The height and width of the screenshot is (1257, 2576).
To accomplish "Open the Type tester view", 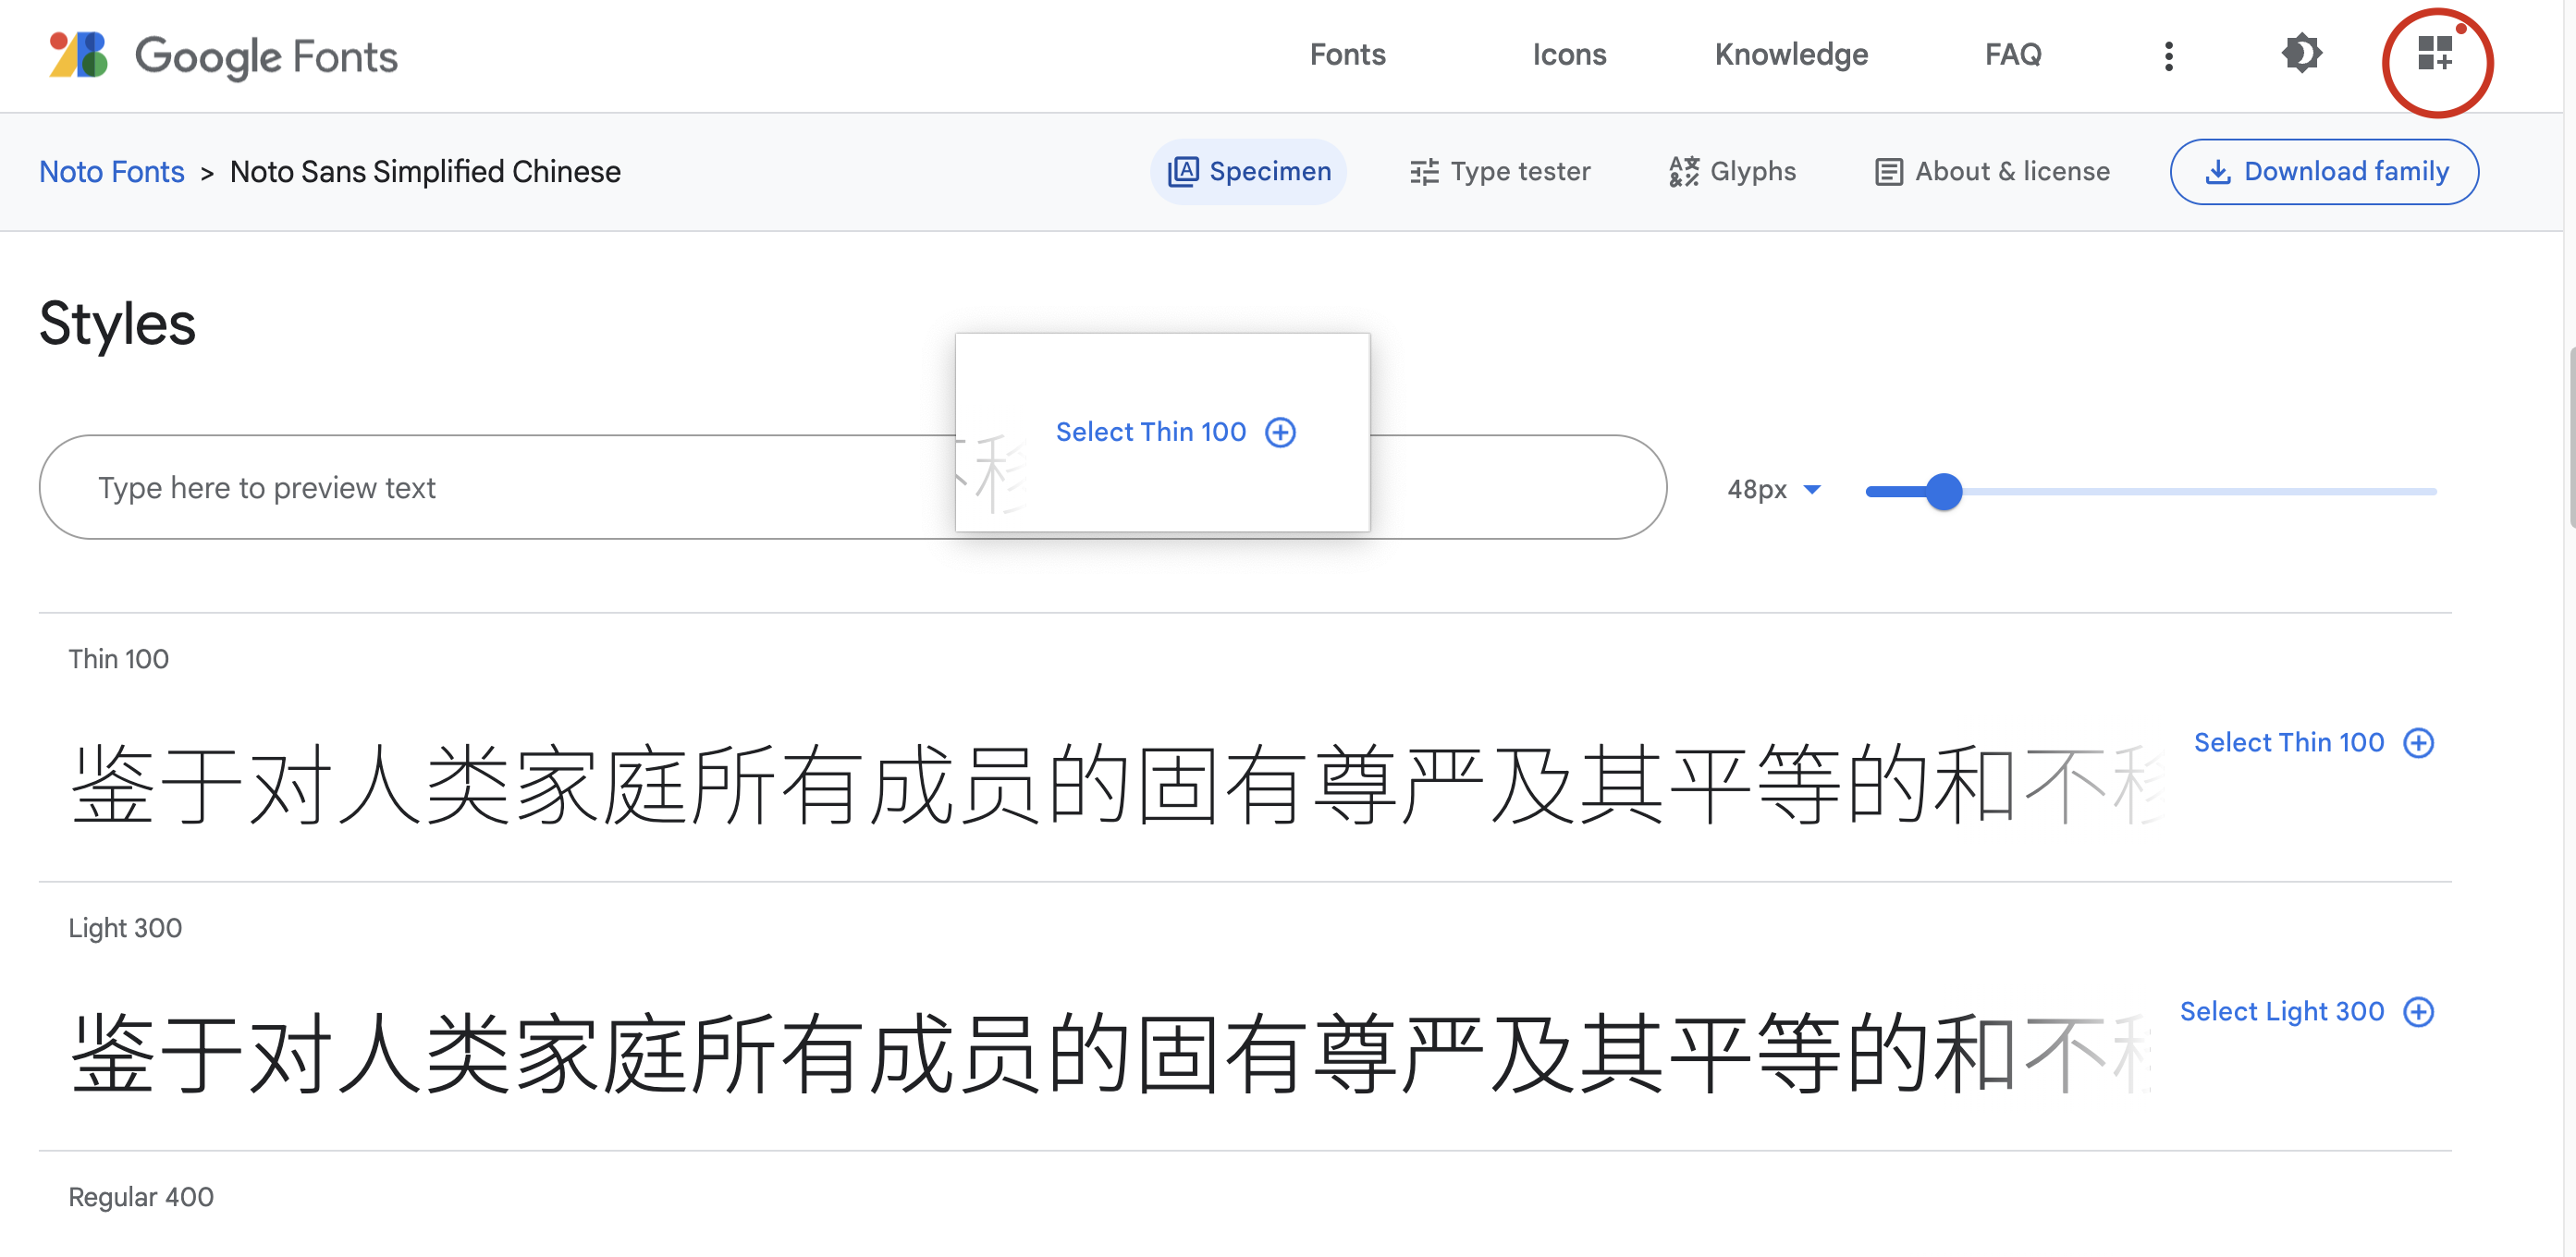I will pyautogui.click(x=1500, y=171).
